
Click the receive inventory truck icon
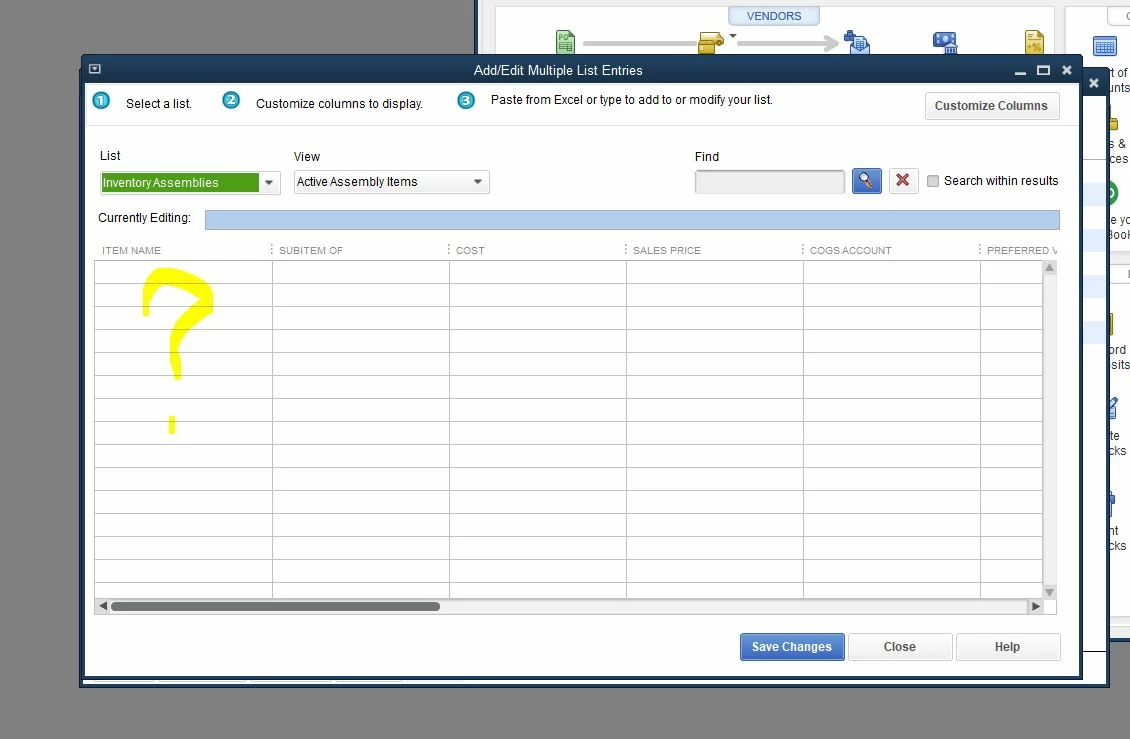[711, 43]
